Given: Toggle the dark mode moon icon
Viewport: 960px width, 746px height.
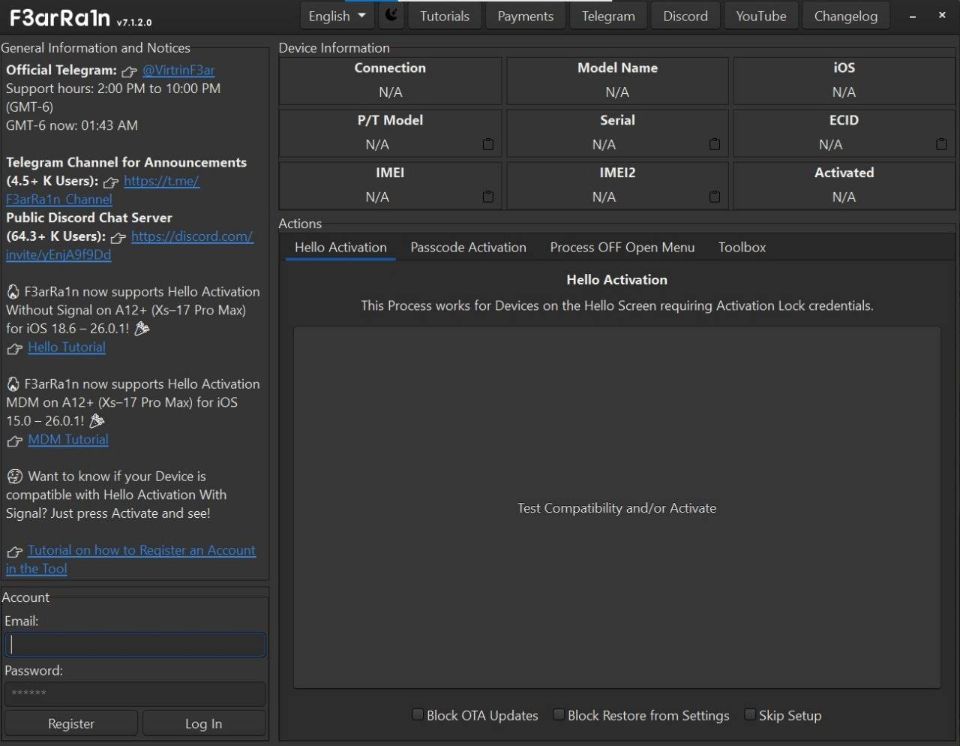Looking at the screenshot, I should pos(391,15).
